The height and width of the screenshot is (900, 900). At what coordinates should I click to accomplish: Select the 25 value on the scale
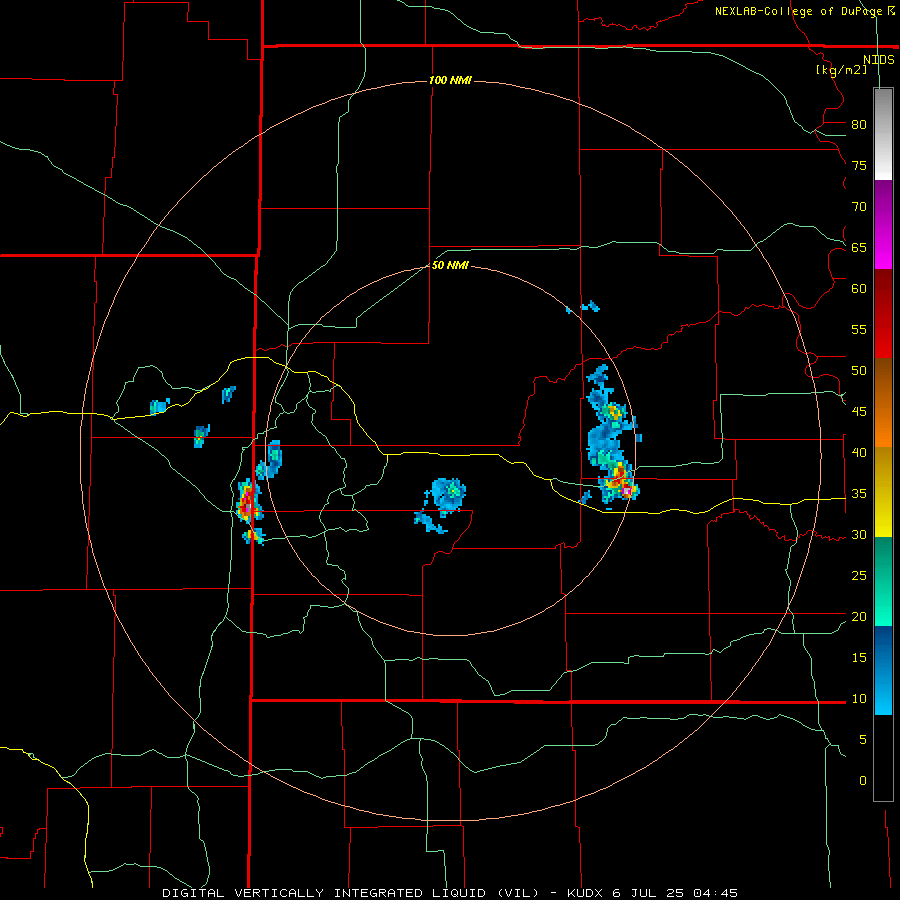coord(859,576)
